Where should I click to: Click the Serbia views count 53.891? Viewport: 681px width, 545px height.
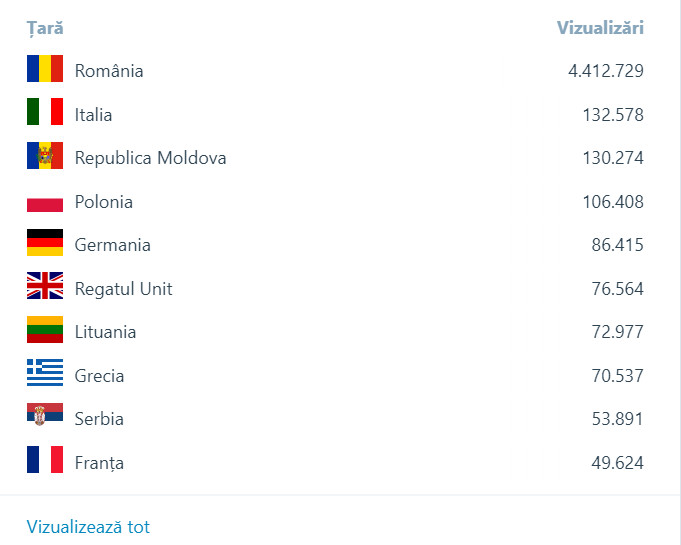coord(617,419)
